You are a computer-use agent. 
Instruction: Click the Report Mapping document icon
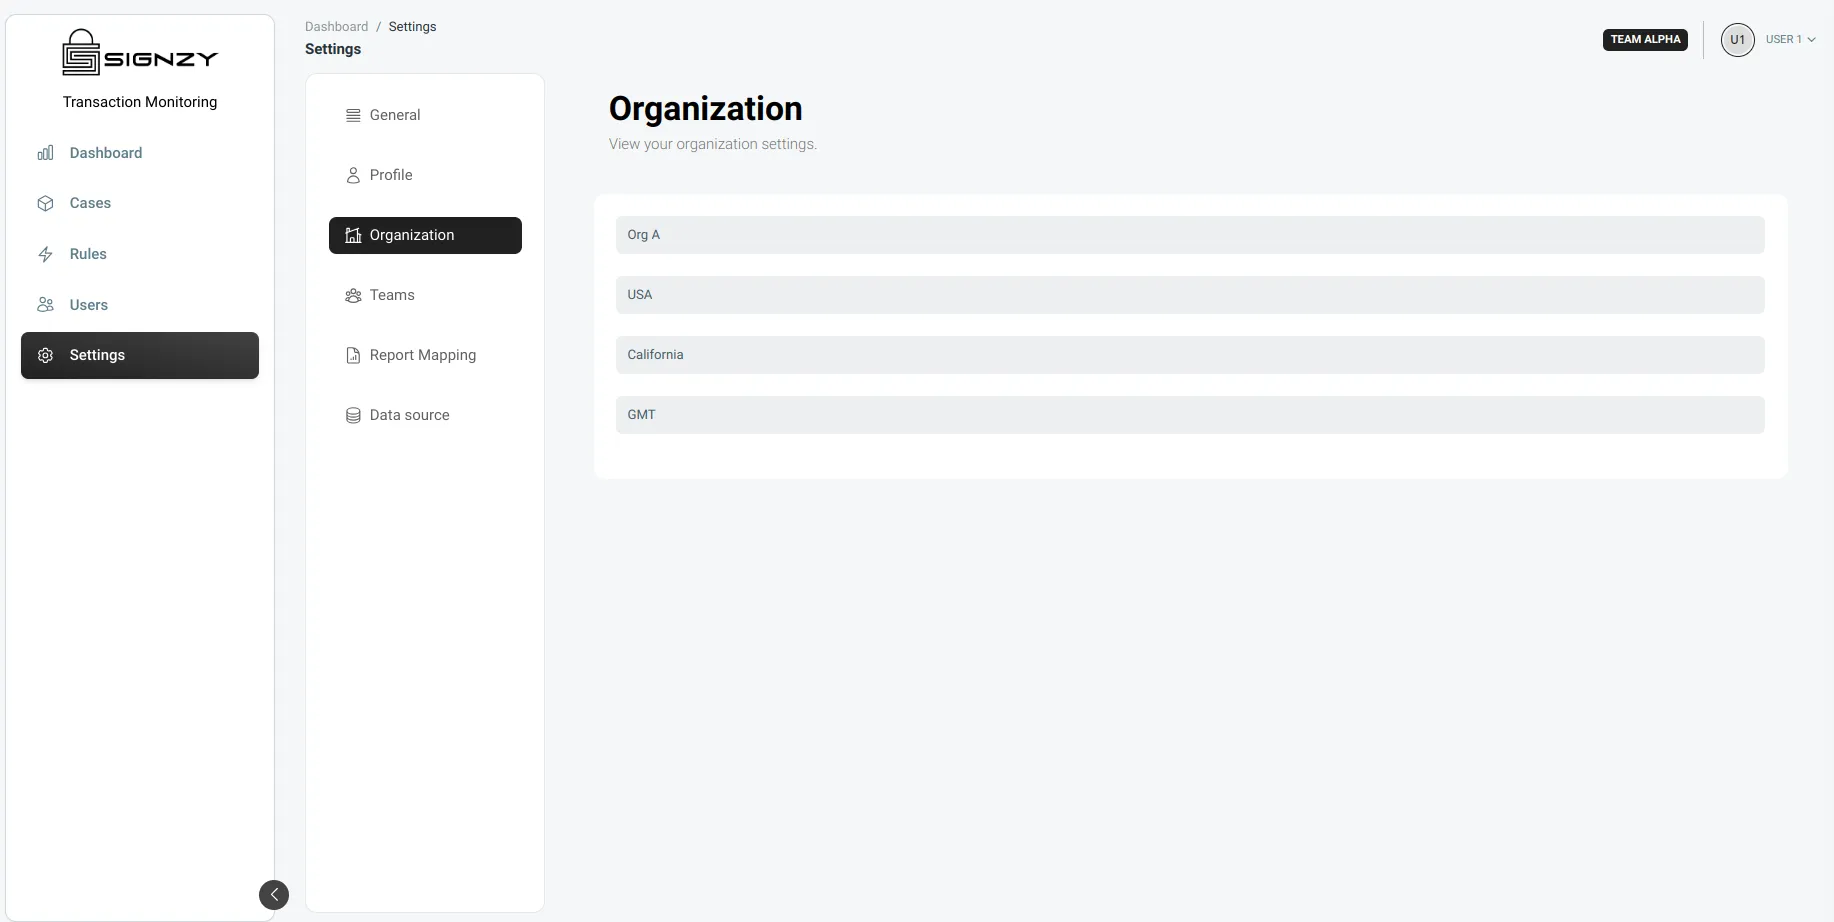click(x=353, y=355)
